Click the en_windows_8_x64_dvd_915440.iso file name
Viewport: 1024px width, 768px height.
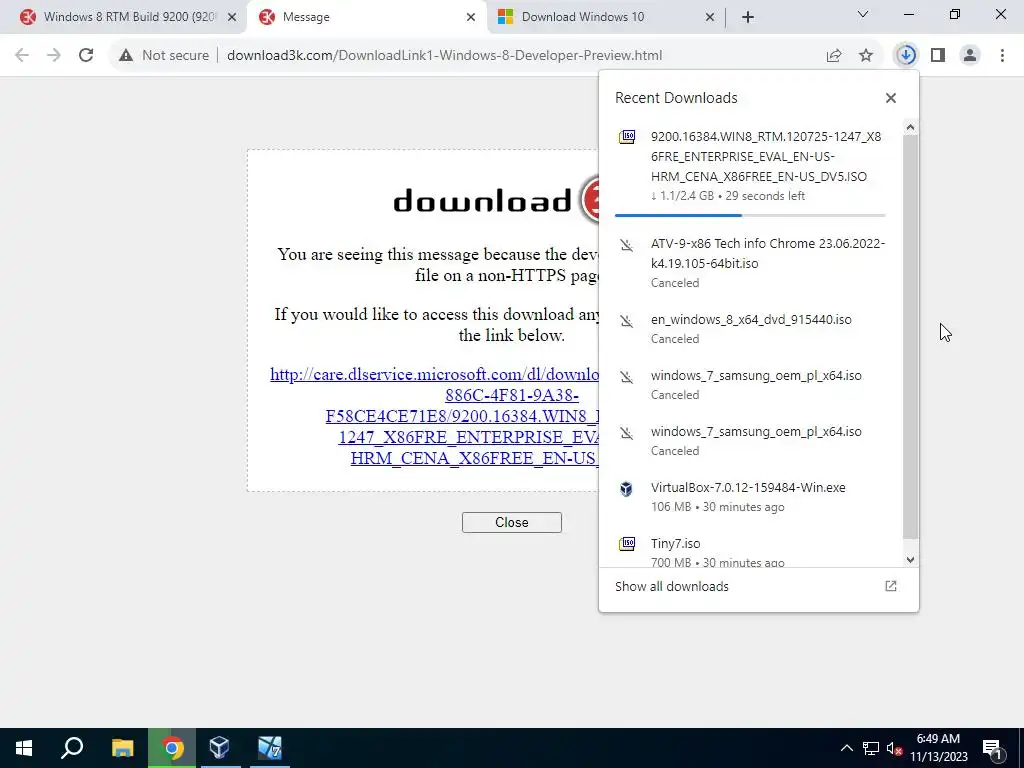point(751,320)
